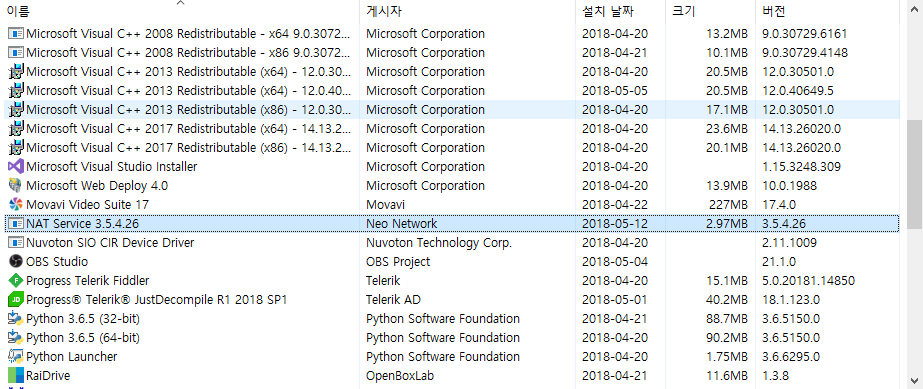The image size is (923, 389).
Task: Click the Neo Network publisher cell
Action: pyautogui.click(x=401, y=224)
